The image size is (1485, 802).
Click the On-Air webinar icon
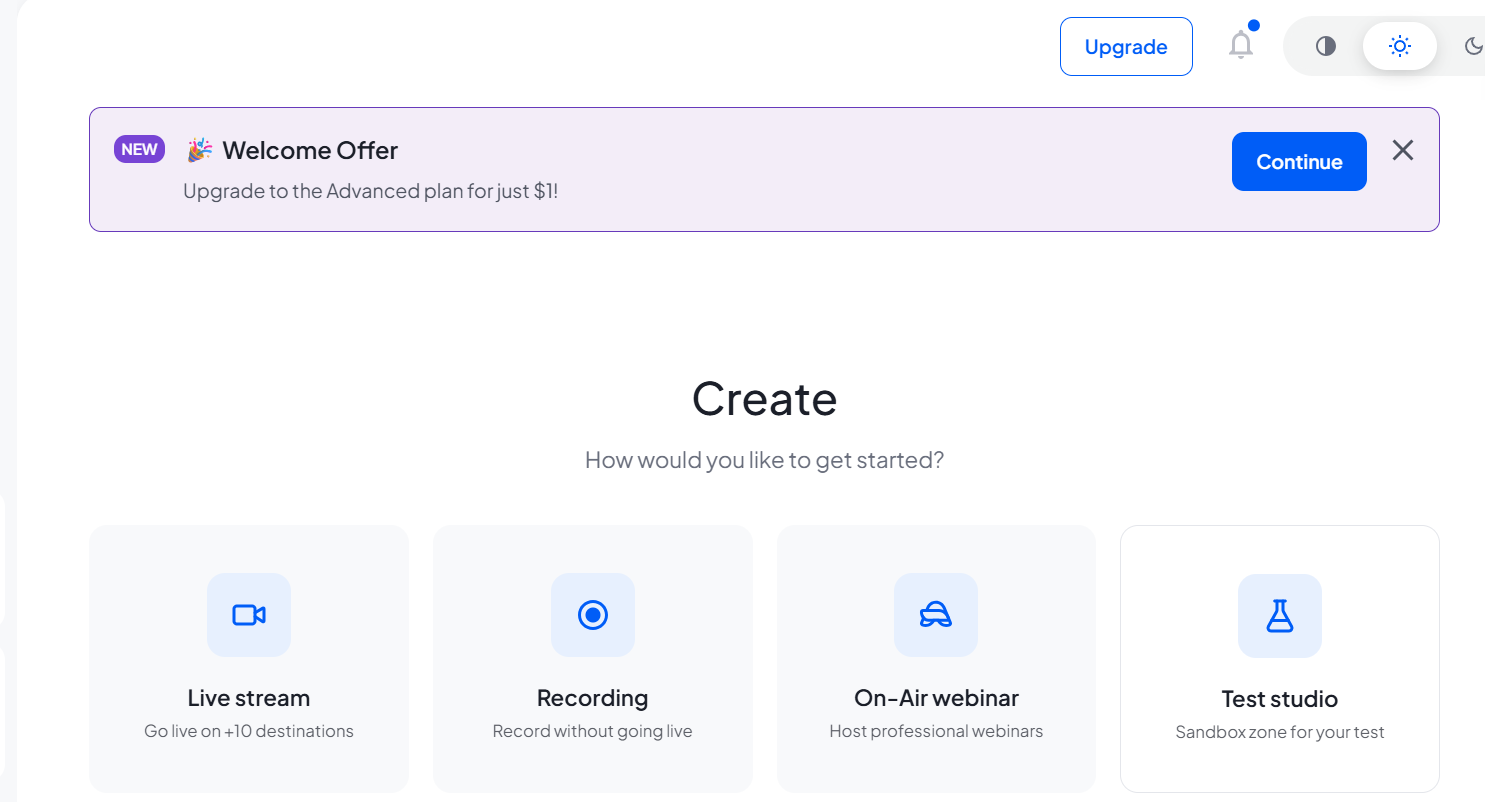tap(936, 615)
